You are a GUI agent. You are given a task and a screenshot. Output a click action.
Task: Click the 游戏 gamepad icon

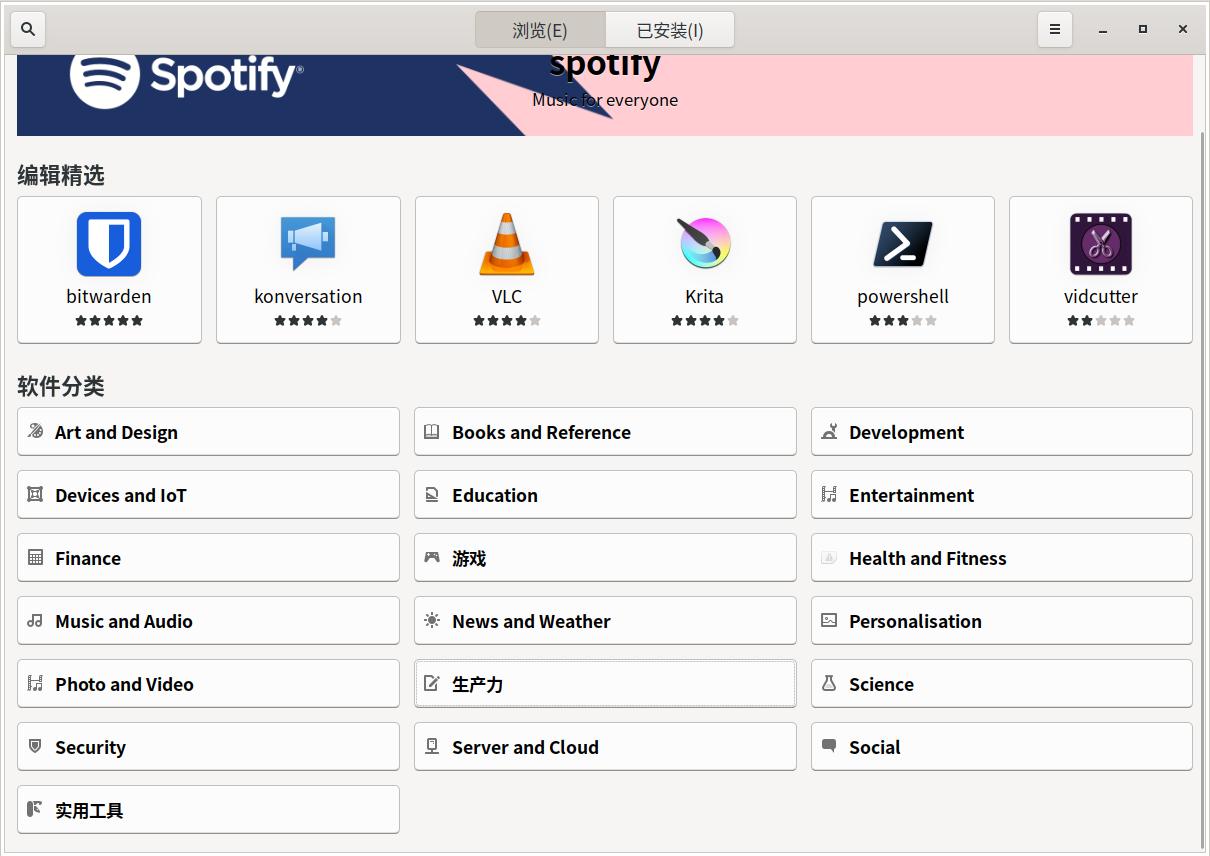click(x=432, y=558)
